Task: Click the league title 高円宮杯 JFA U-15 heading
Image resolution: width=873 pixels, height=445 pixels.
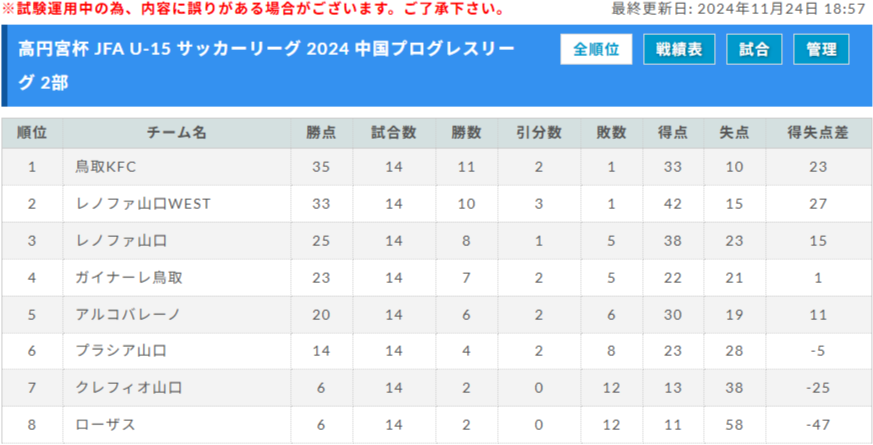Action: 266,66
